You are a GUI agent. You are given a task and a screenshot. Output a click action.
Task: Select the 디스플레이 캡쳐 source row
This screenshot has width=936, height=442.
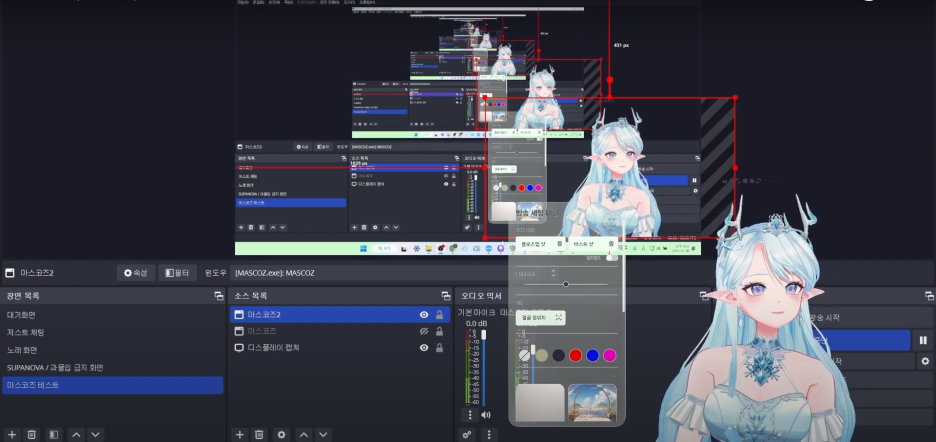coord(340,348)
